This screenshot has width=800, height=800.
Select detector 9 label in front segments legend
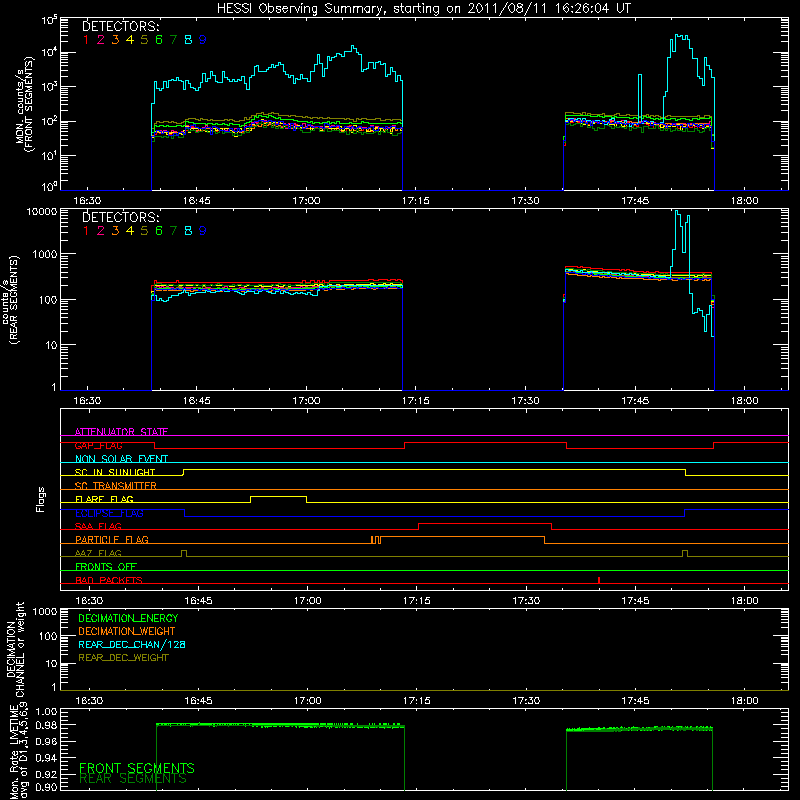pos(203,40)
